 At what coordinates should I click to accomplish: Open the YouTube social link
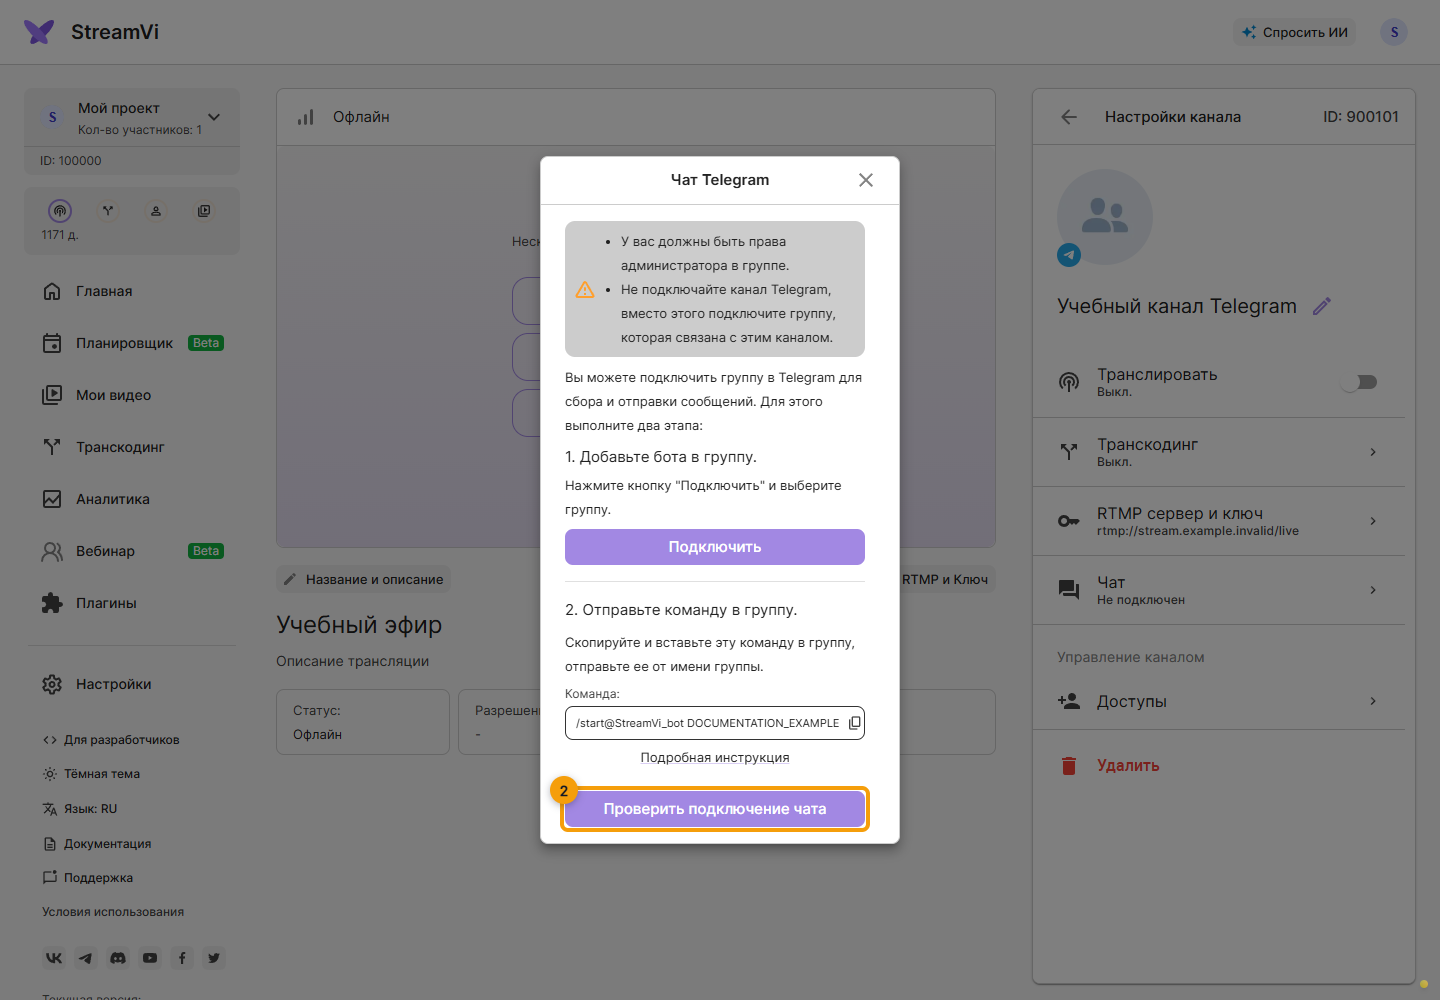click(x=150, y=958)
